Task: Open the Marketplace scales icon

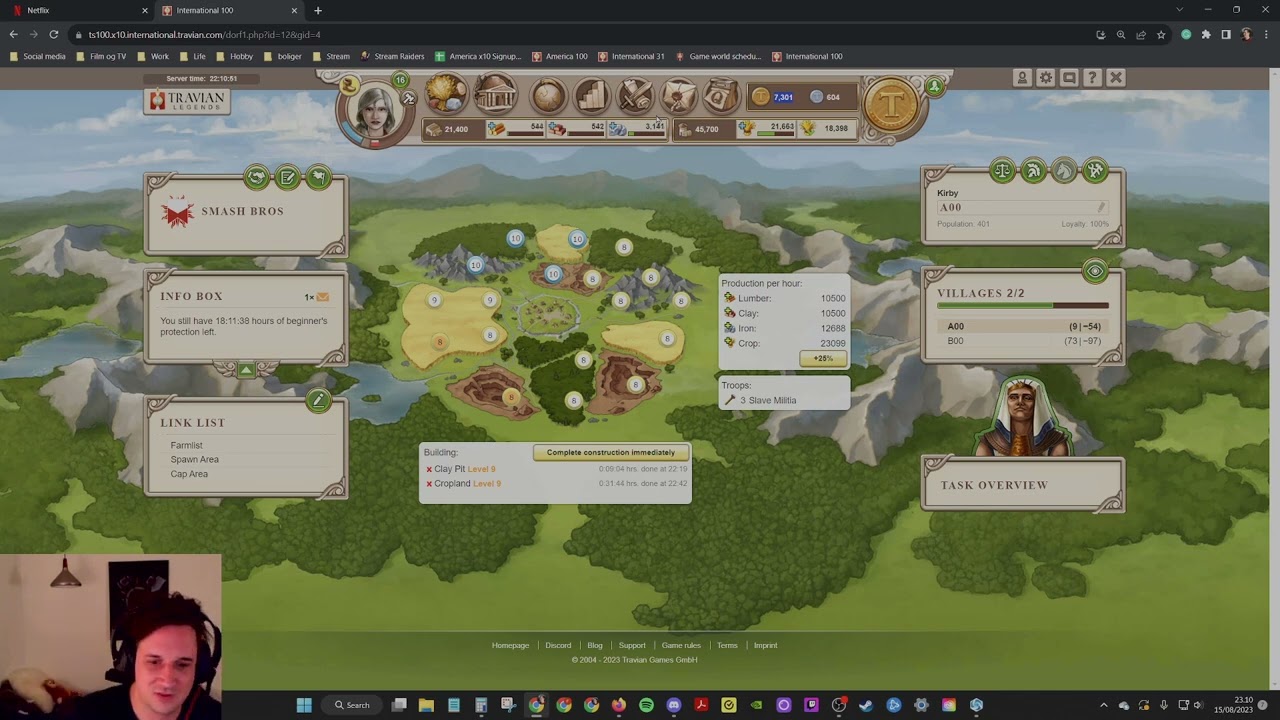Action: pos(1002,171)
